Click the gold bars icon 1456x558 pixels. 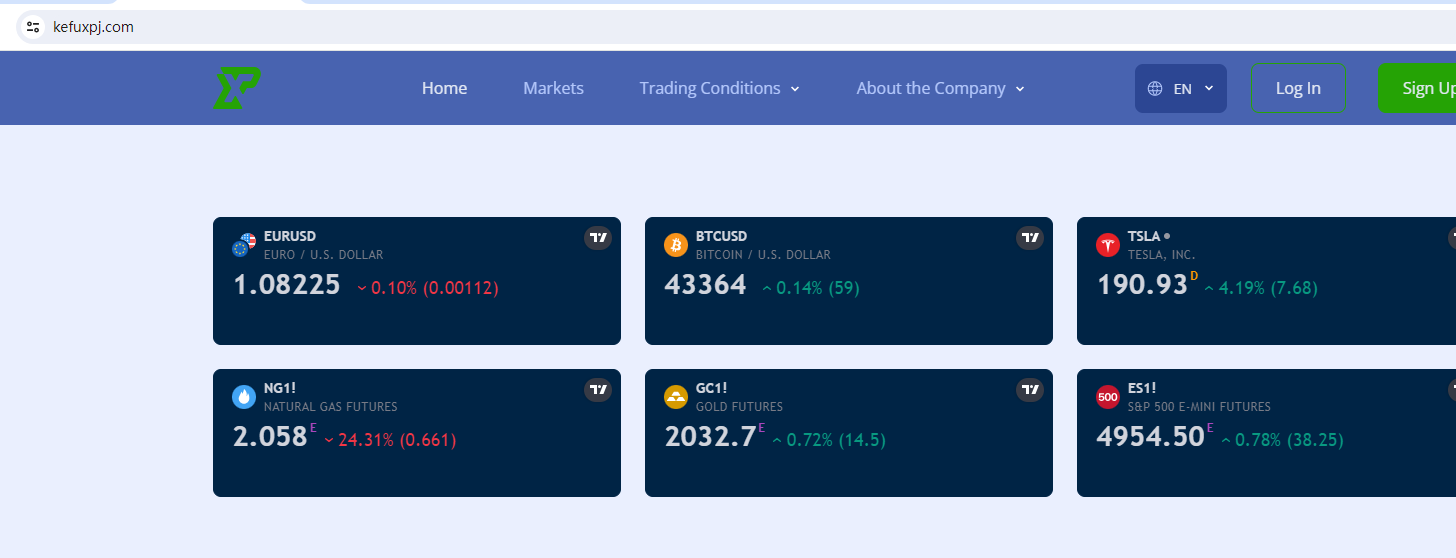[676, 397]
